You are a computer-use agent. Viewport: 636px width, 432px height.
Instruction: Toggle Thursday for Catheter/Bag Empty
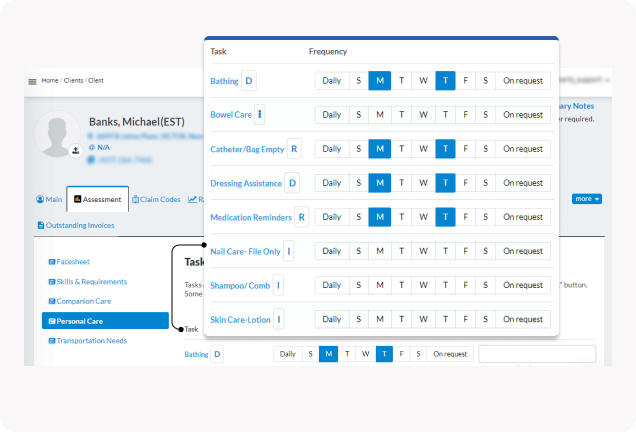click(x=445, y=149)
